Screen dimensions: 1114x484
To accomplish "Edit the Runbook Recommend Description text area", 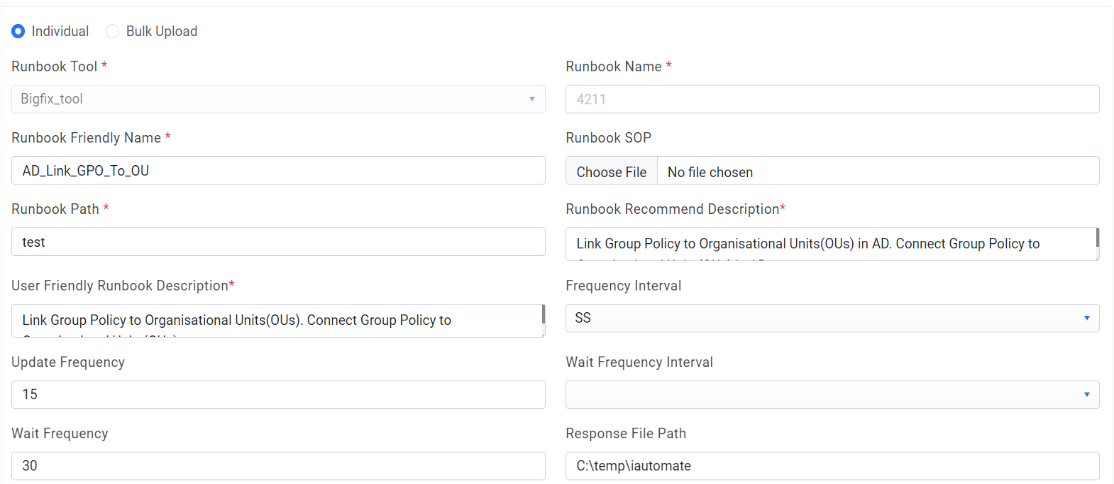I will (828, 244).
